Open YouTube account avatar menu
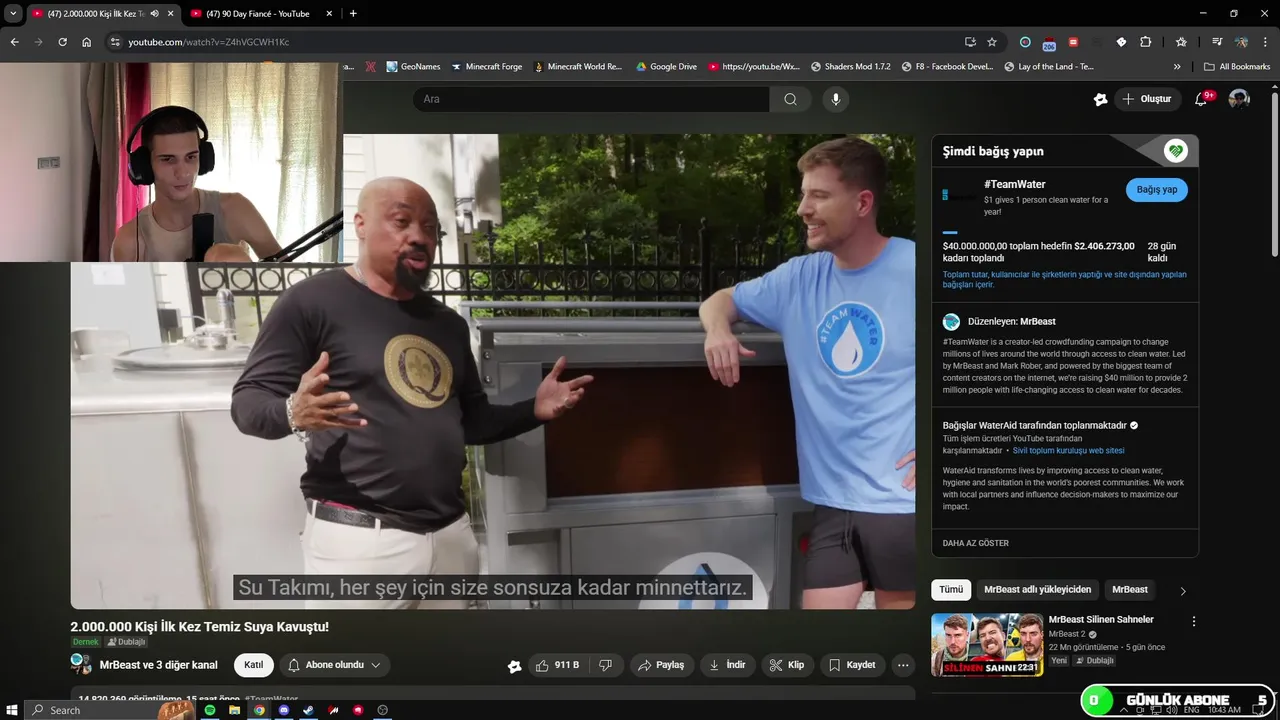 [1239, 99]
